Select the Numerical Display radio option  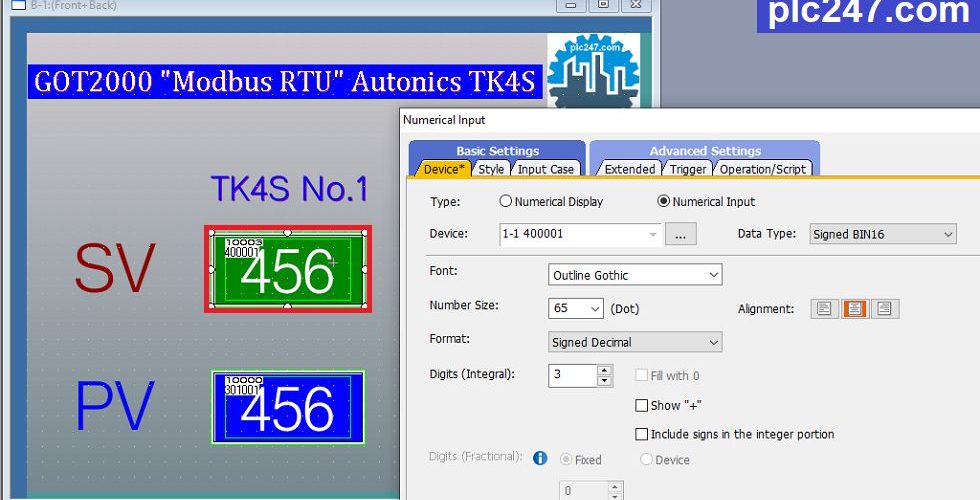point(506,201)
